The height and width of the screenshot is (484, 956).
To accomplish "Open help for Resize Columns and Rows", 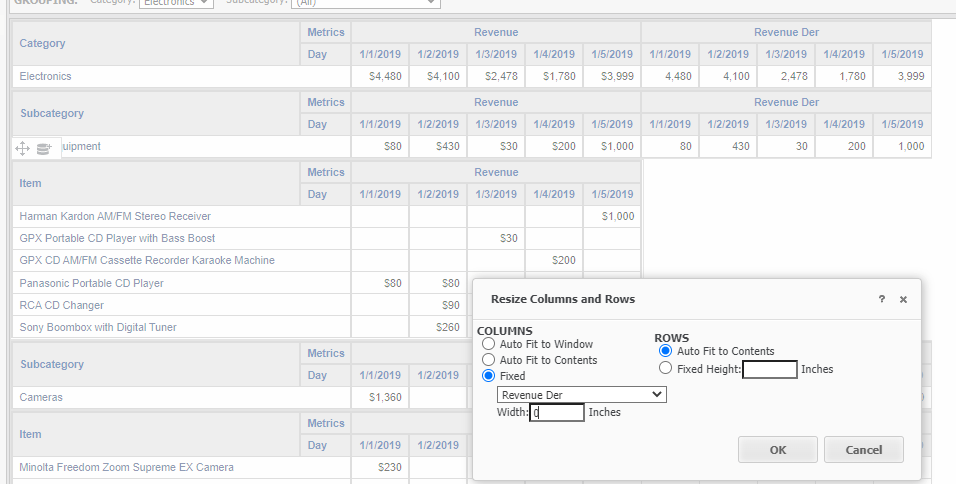I will pyautogui.click(x=882, y=299).
